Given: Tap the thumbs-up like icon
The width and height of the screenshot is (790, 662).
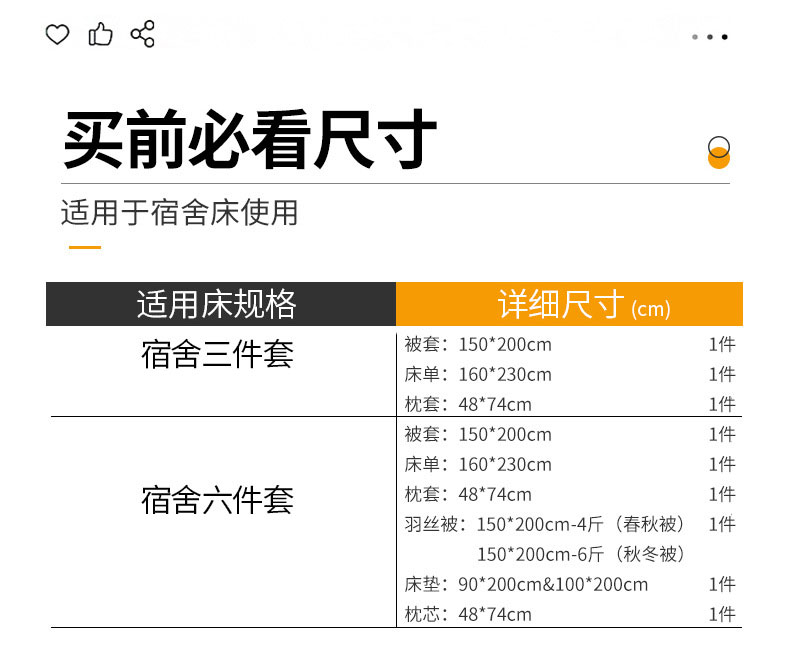Looking at the screenshot, I should [x=100, y=34].
